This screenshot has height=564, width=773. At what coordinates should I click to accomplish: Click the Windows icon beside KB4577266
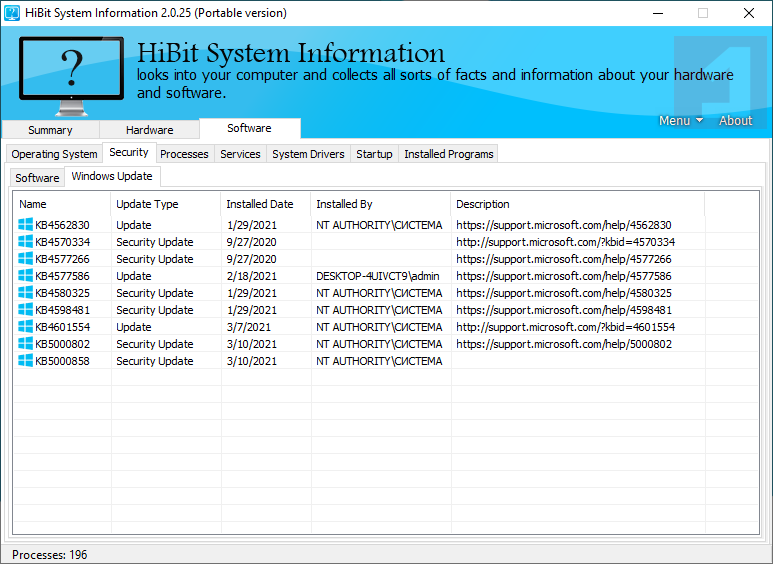pos(26,258)
